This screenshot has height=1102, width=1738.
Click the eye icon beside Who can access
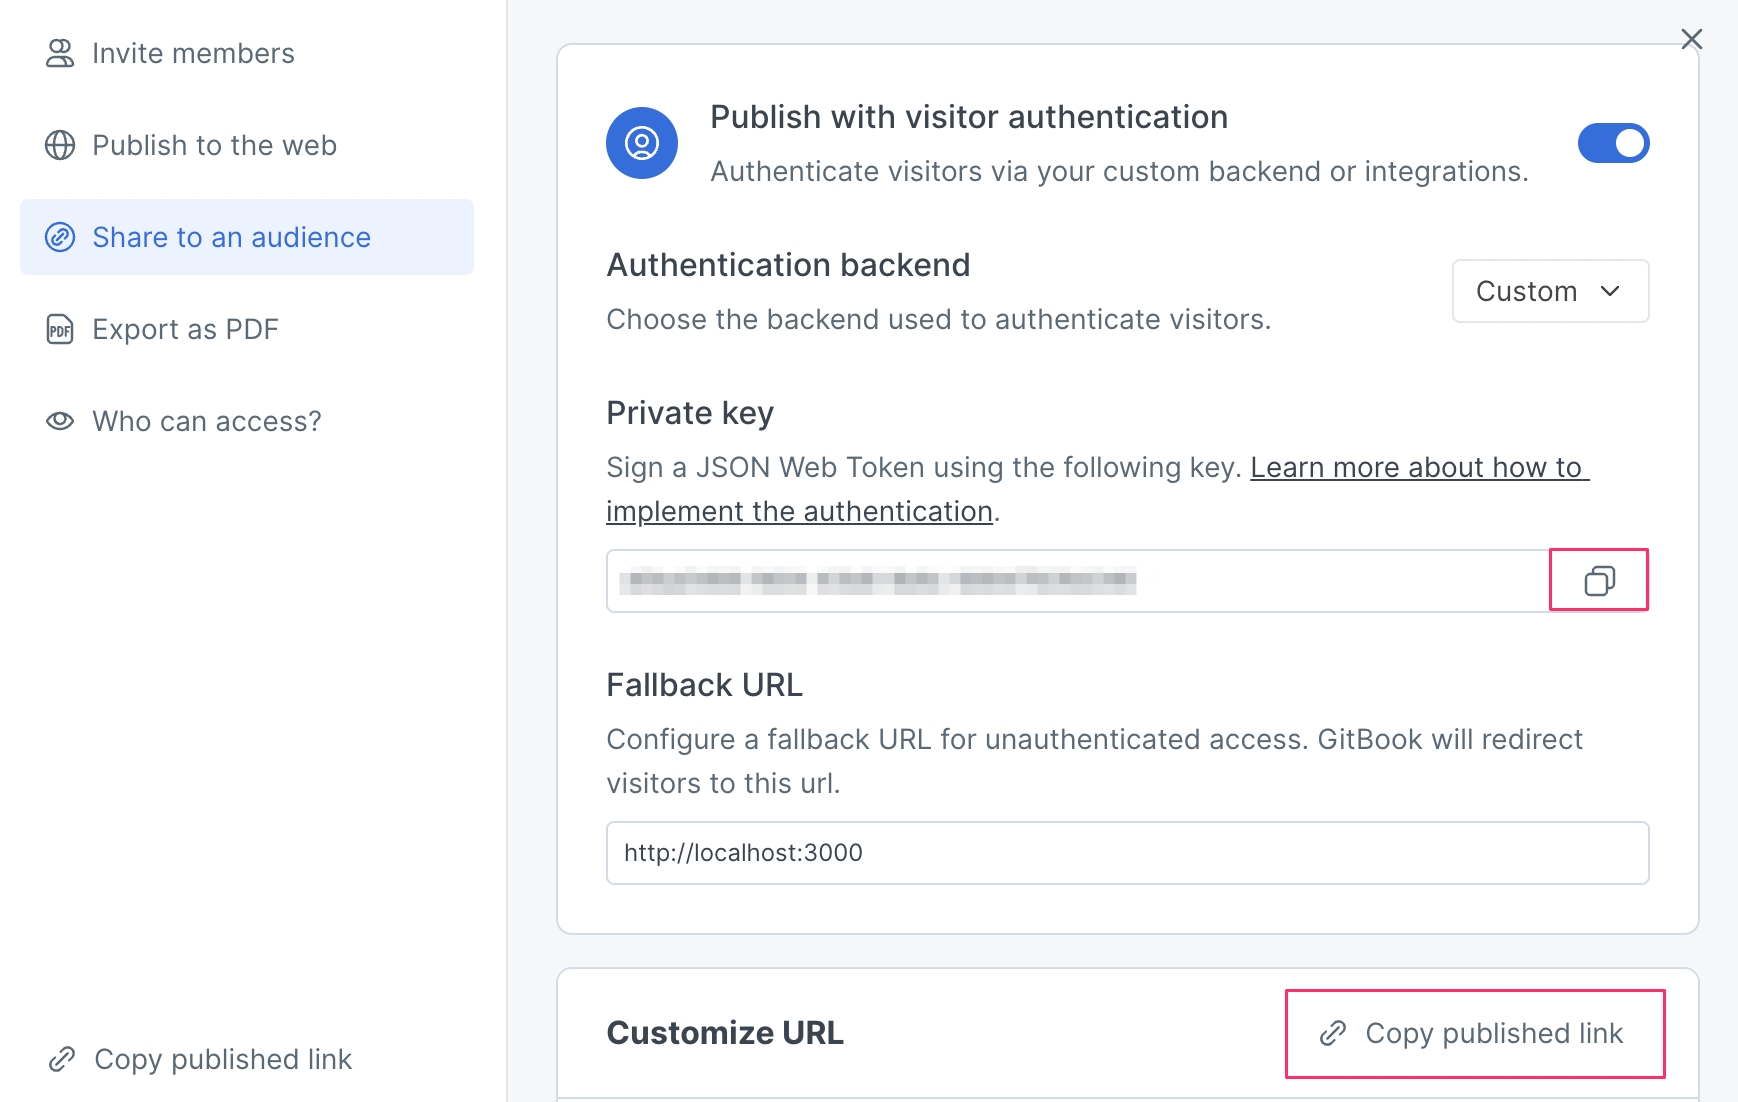click(x=60, y=421)
